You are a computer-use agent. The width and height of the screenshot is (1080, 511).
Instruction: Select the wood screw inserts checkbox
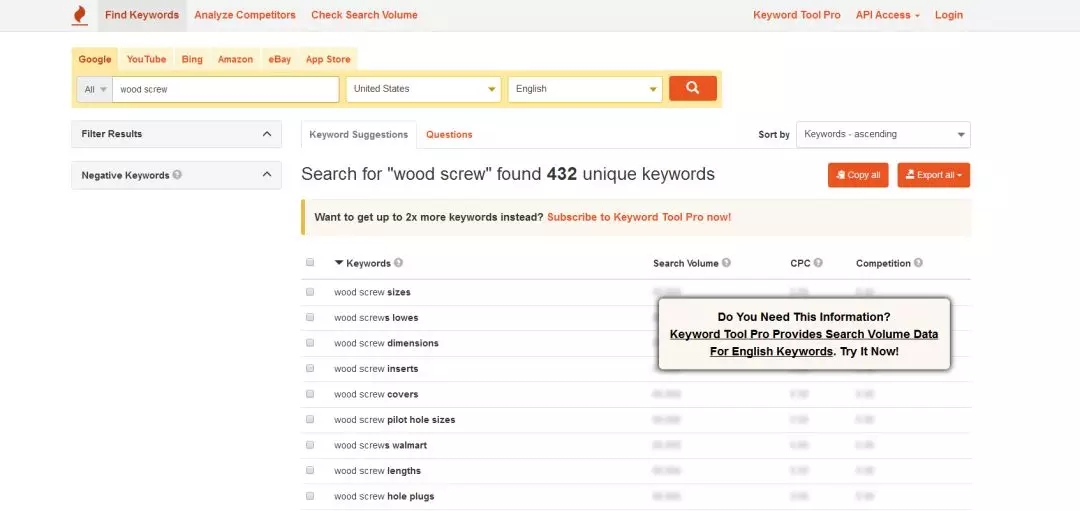310,368
